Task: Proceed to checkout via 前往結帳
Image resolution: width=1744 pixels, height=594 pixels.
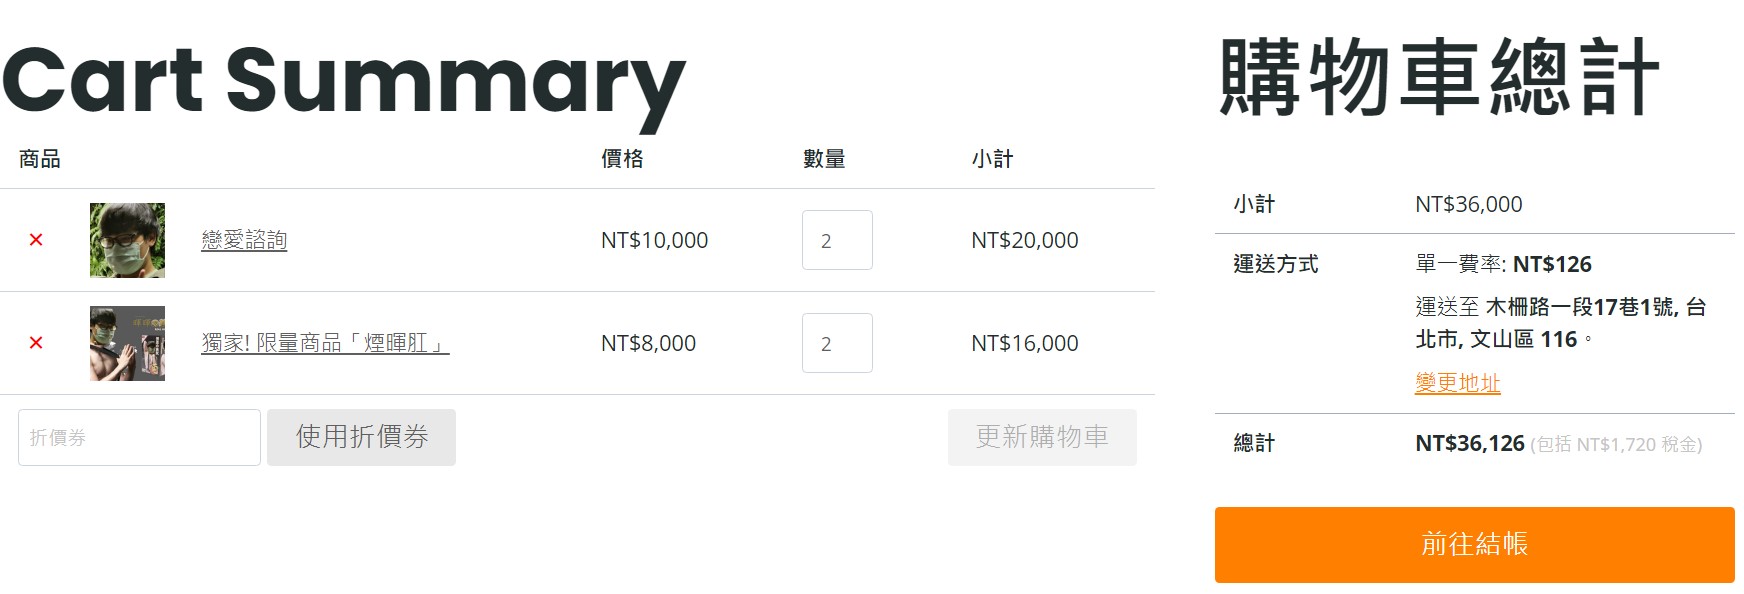Action: click(x=1474, y=544)
